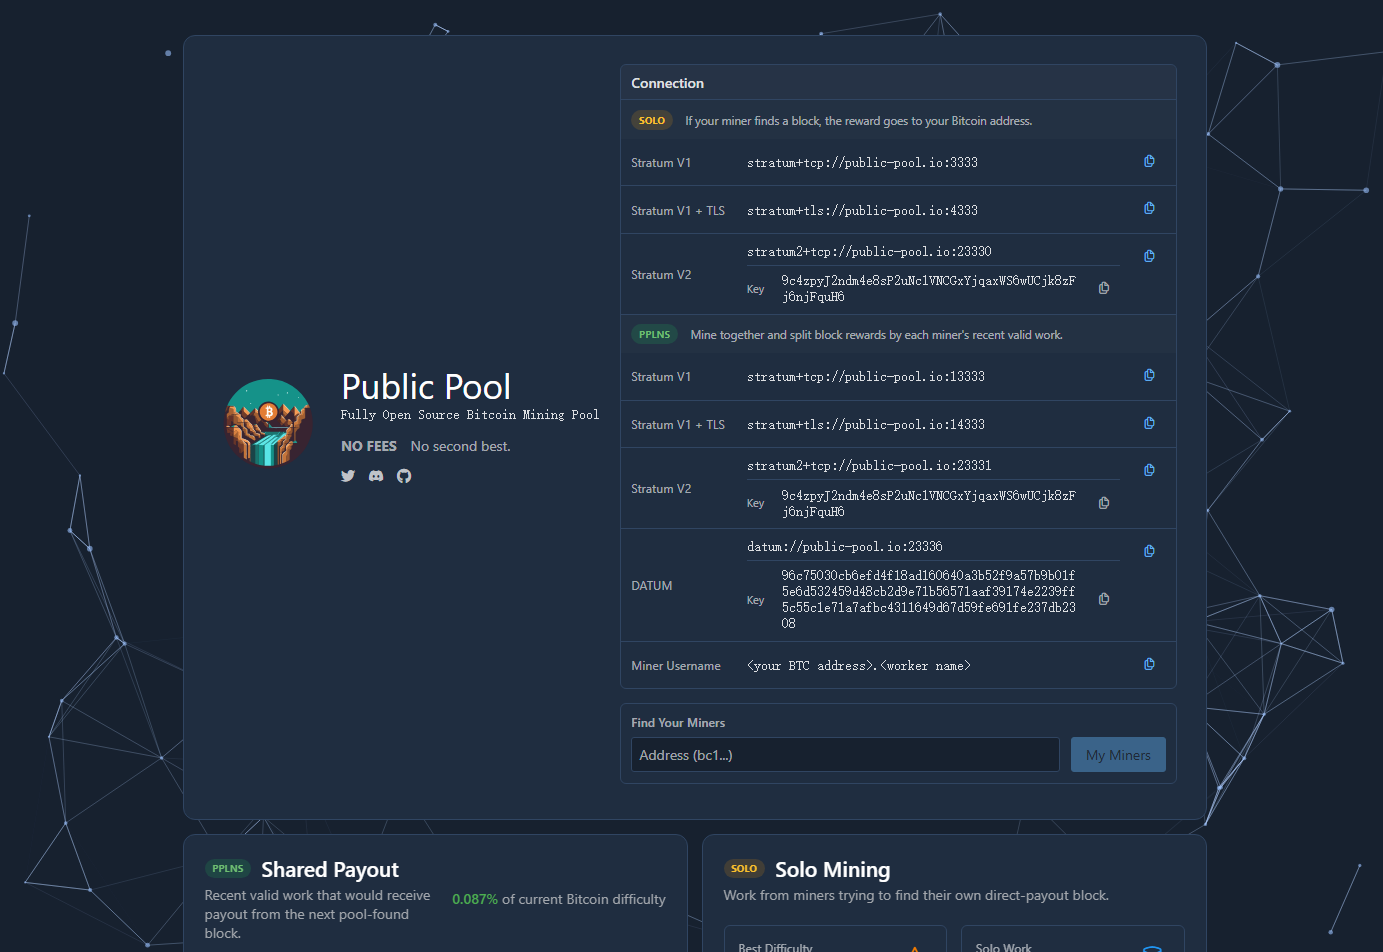Click the 0.087% difficulty value
Viewport: 1383px width, 952px height.
[x=475, y=899]
